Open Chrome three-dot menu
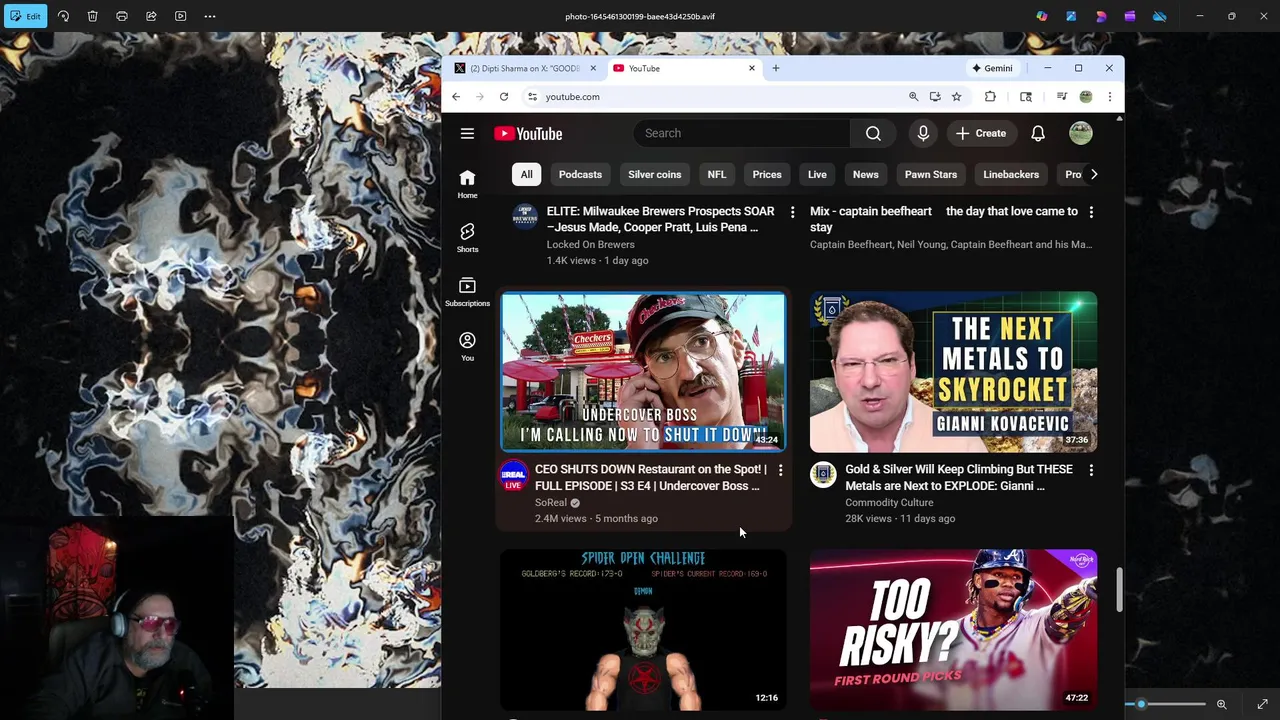This screenshot has height=720, width=1280. pos(1109,97)
